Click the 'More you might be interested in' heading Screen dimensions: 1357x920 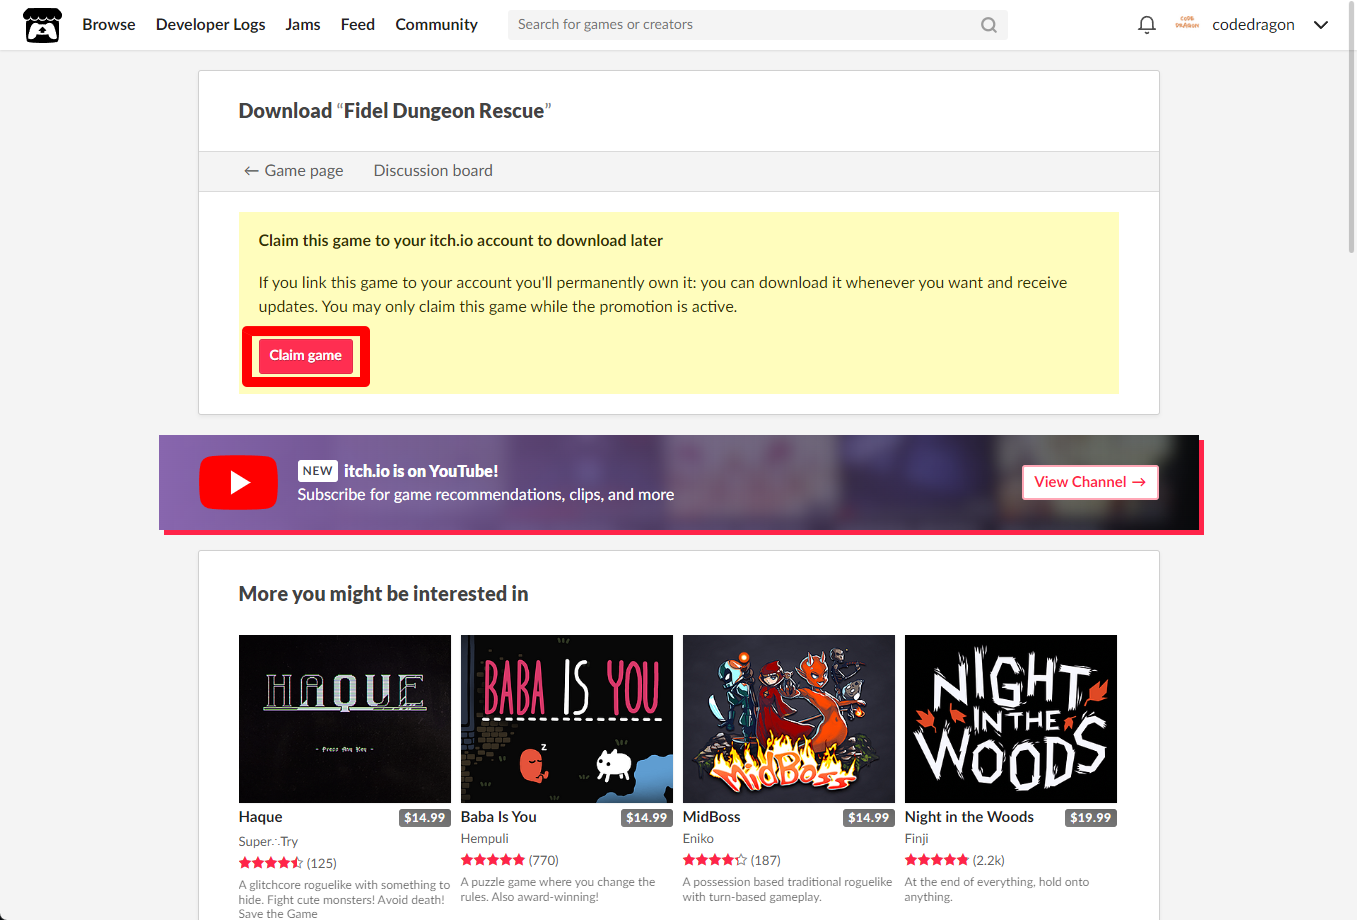tap(383, 594)
